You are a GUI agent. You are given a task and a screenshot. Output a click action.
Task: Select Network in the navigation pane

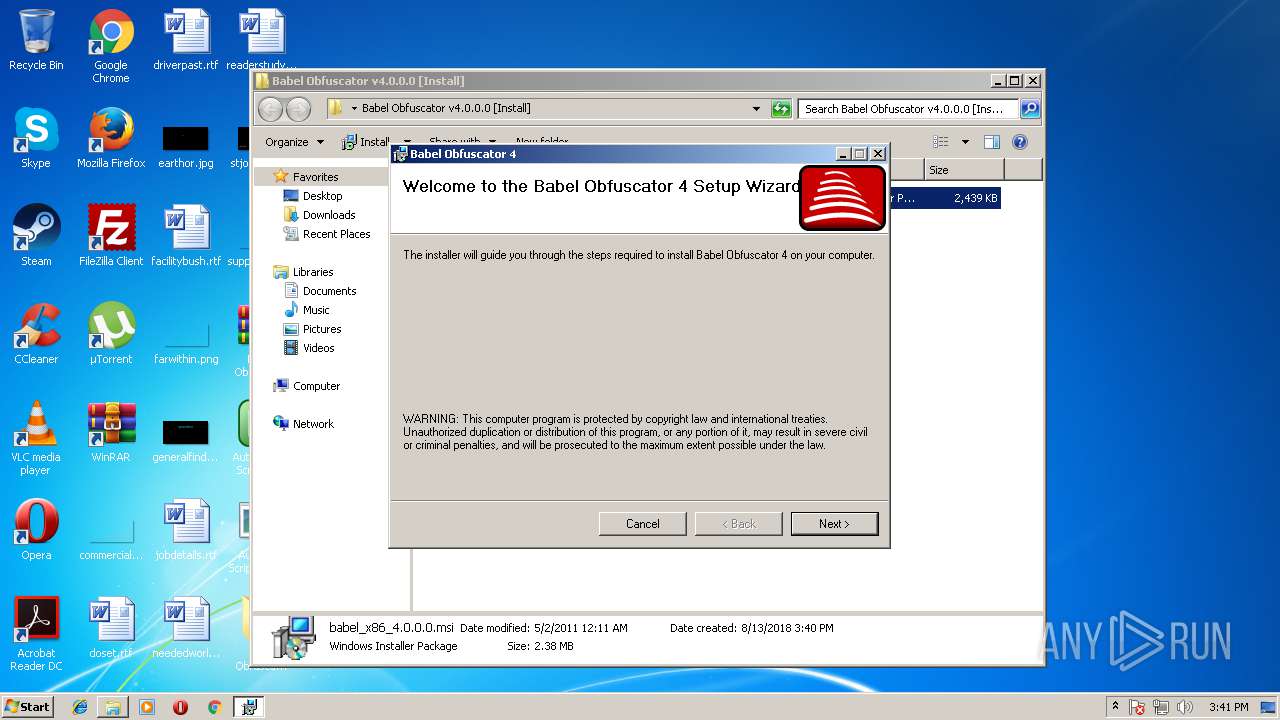pos(313,424)
